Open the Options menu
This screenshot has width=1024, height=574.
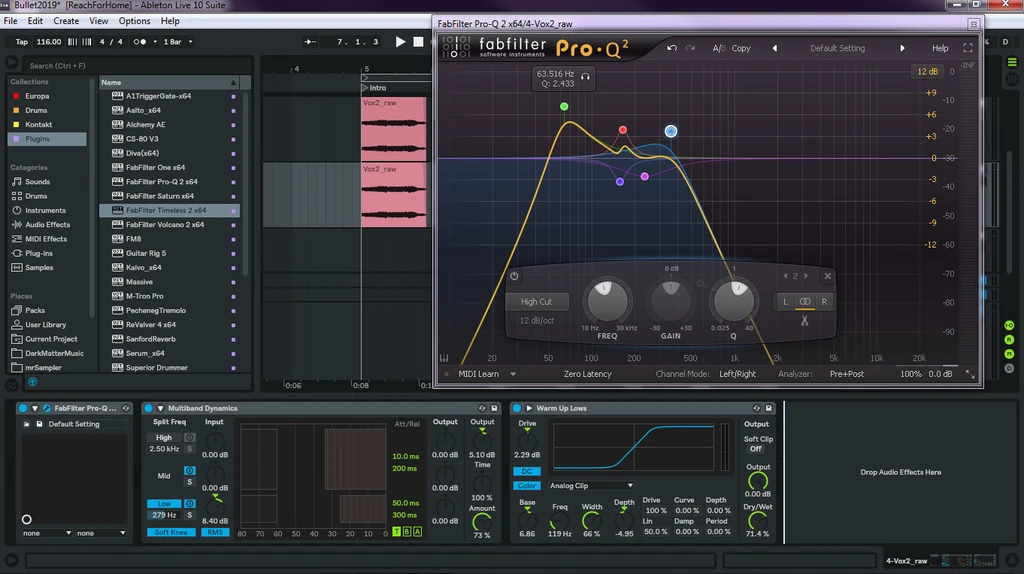(x=134, y=21)
